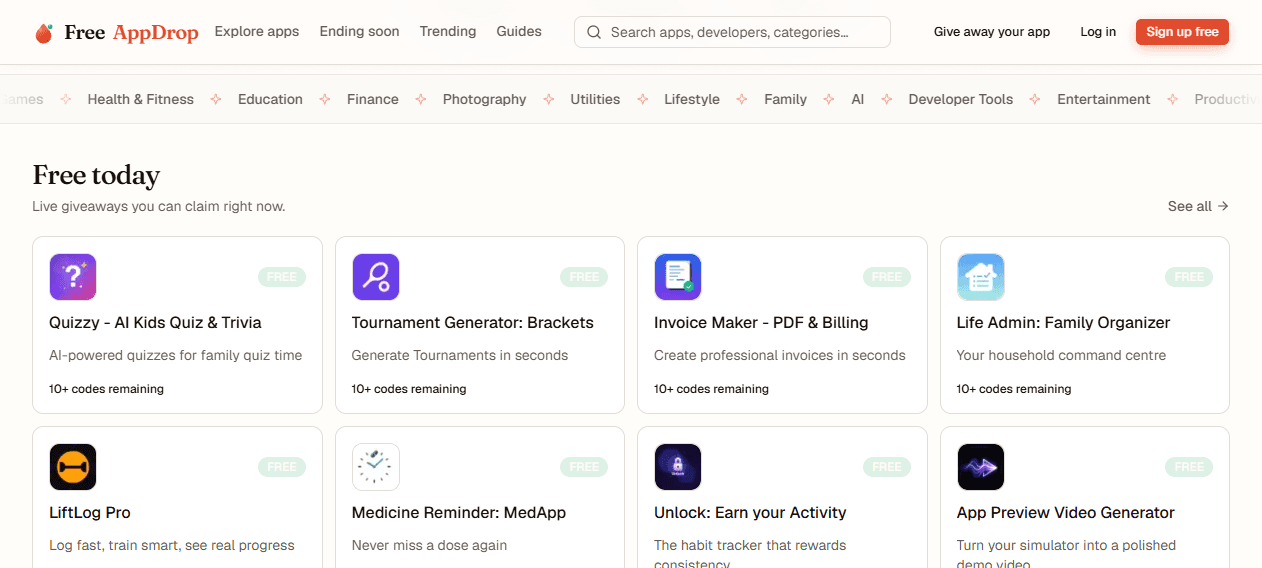Open the Invoice Maker app icon
This screenshot has height=568, width=1262.
pos(678,277)
